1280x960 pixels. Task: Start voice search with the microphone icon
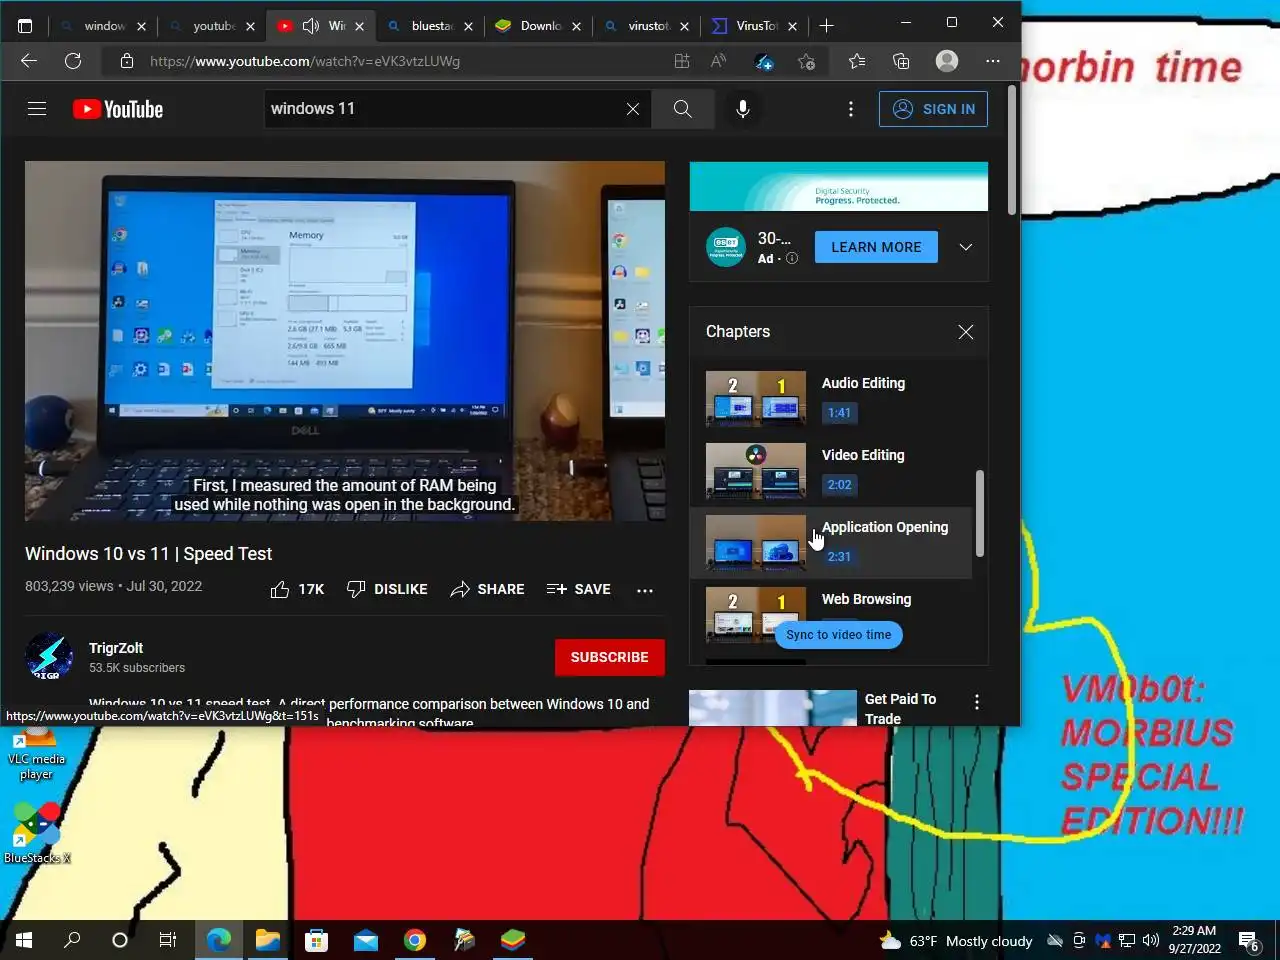click(x=743, y=109)
